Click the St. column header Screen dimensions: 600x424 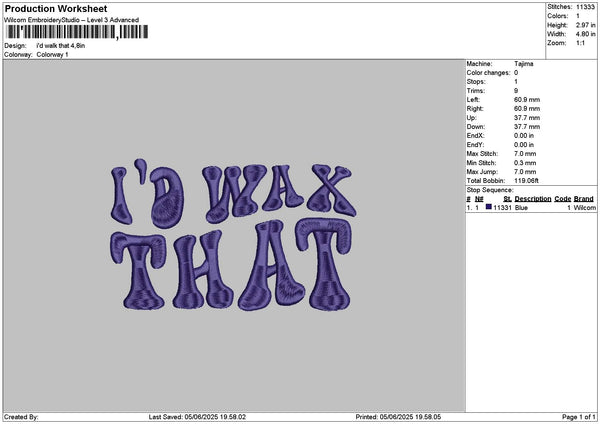point(507,199)
